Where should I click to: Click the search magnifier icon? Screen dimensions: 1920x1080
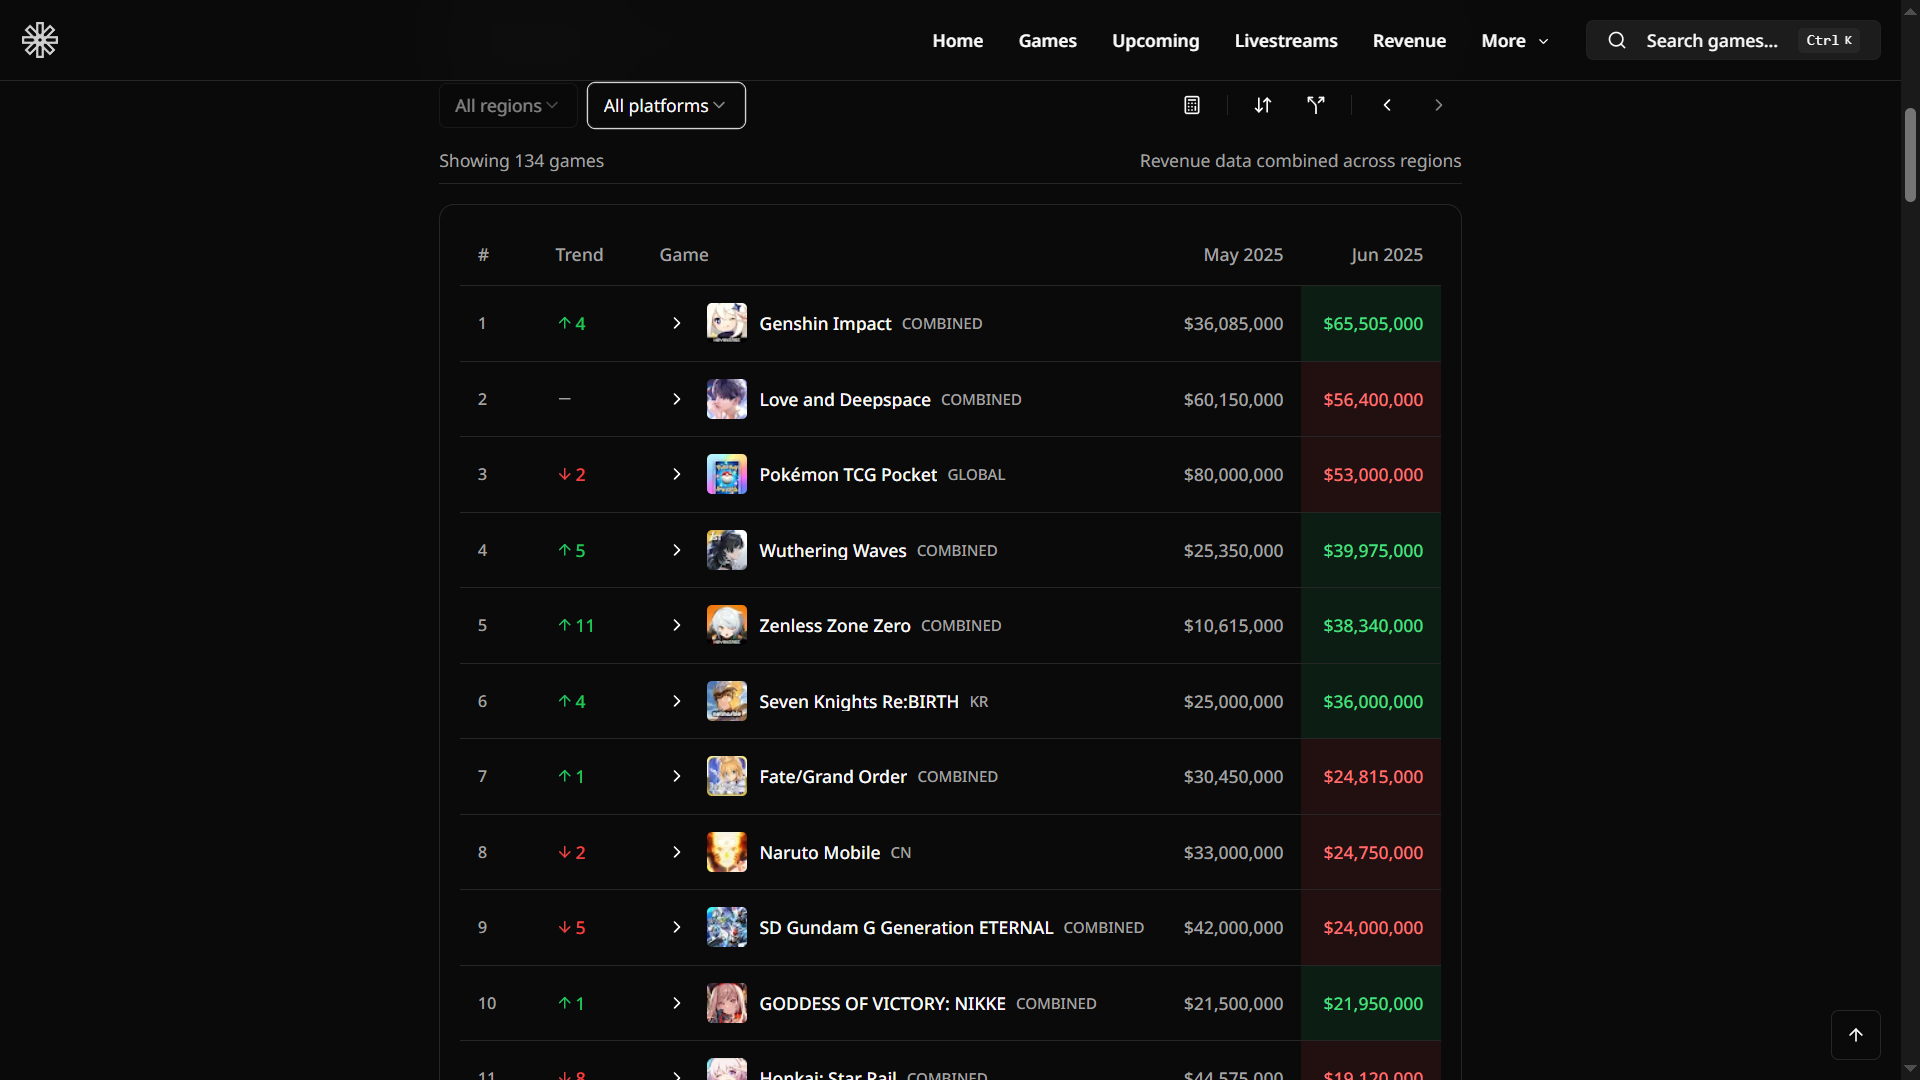[1617, 40]
